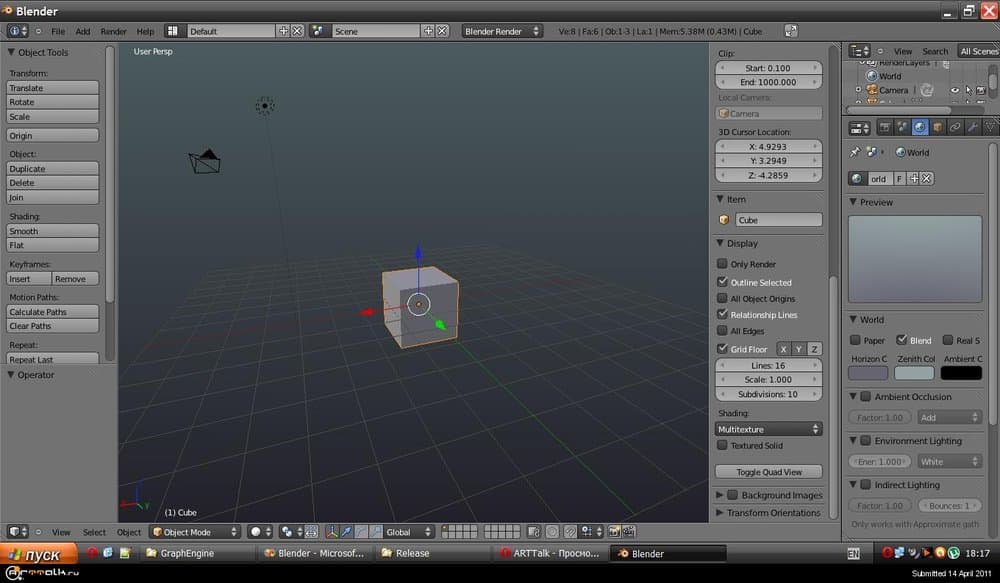Open the Help menu

[145, 31]
